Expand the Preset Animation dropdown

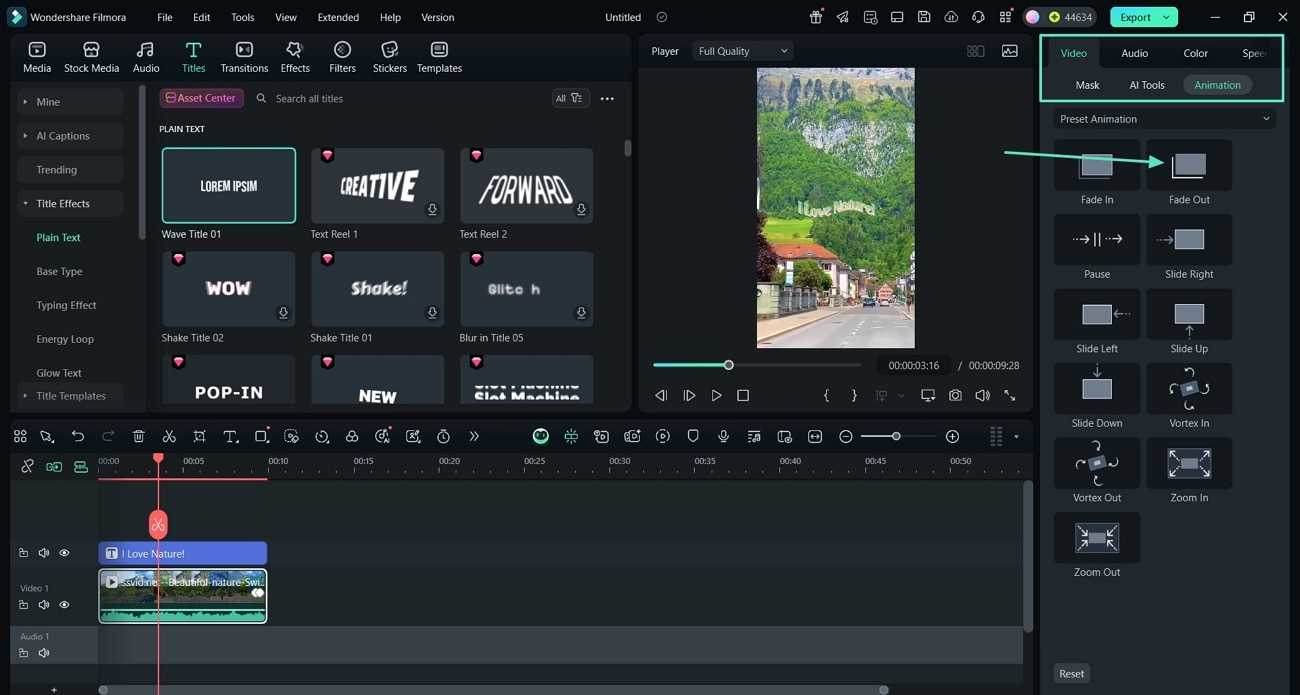click(x=1162, y=118)
